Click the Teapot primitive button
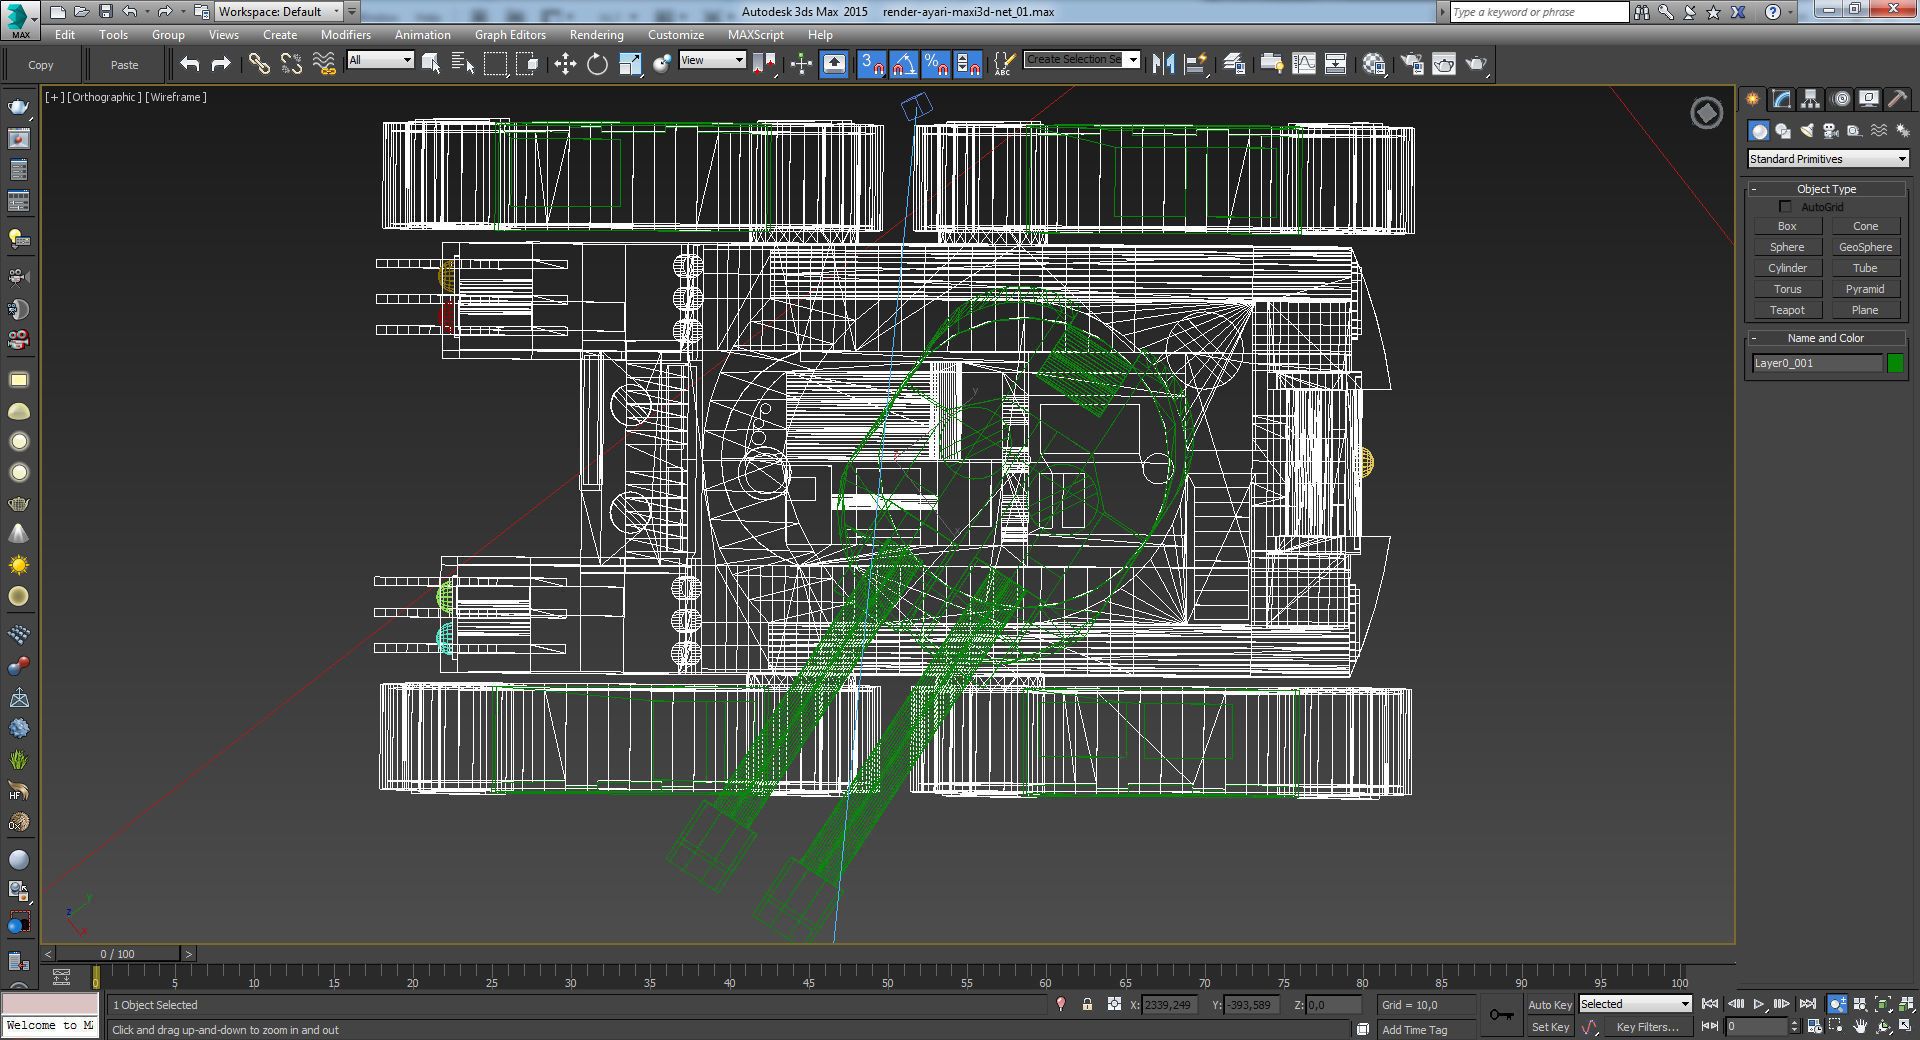This screenshot has width=1920, height=1040. click(x=1787, y=310)
